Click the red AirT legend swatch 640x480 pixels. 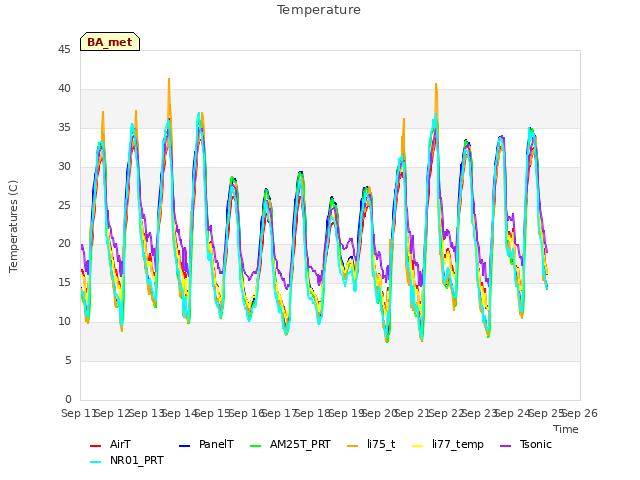click(95, 446)
